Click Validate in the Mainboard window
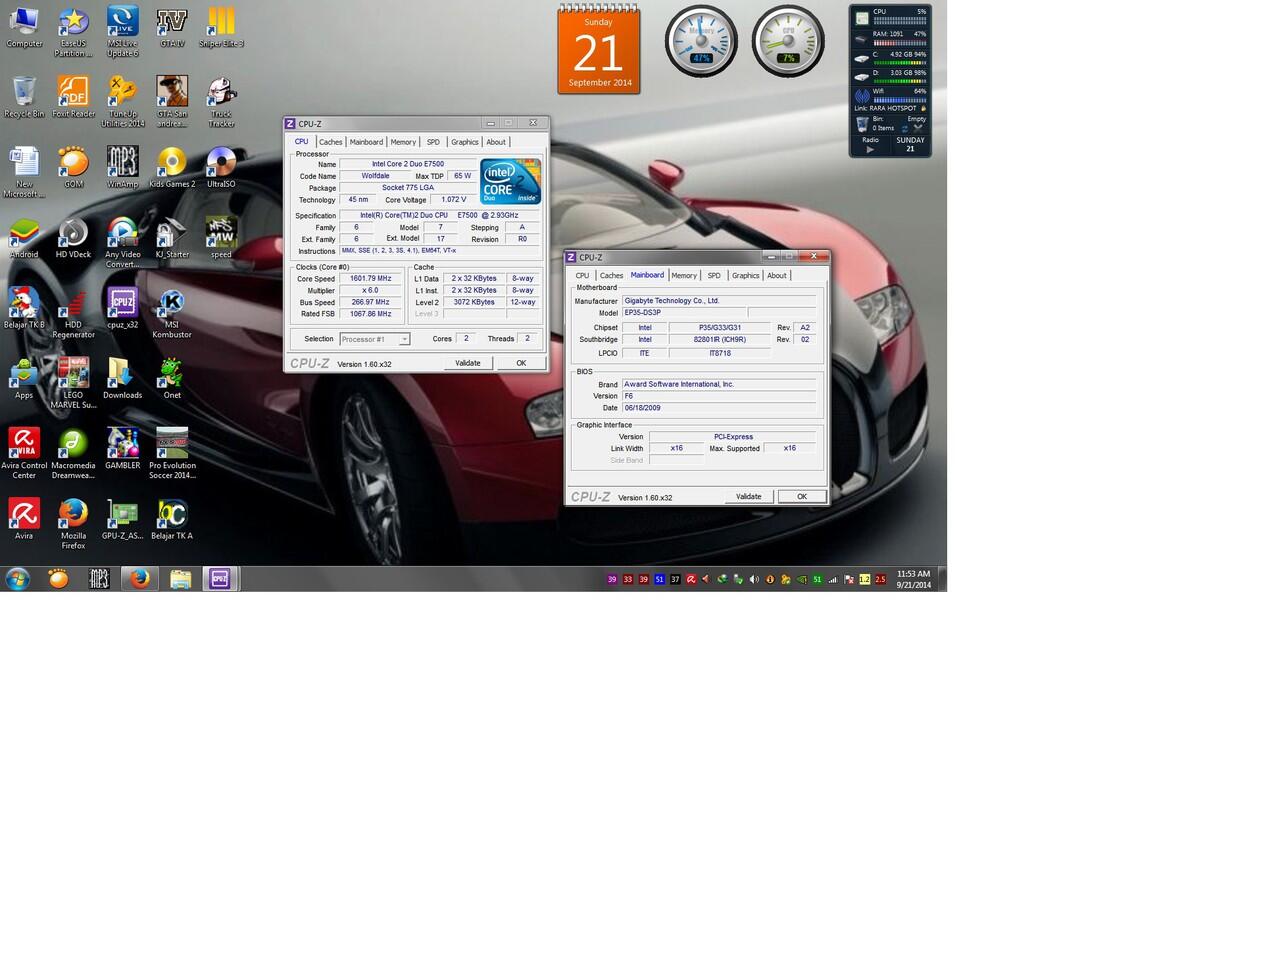Image resolution: width=1280 pixels, height=960 pixels. (x=749, y=496)
